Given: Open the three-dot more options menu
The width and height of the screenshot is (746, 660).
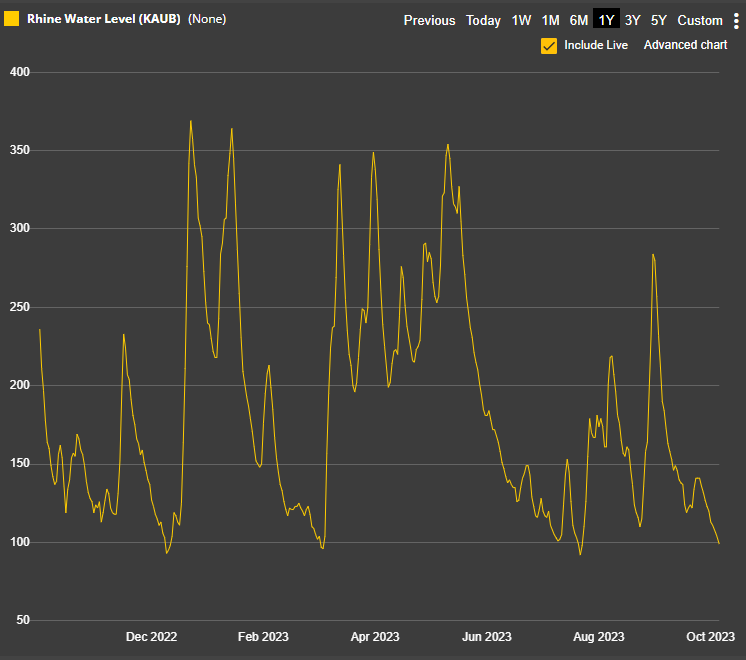Looking at the screenshot, I should [736, 20].
